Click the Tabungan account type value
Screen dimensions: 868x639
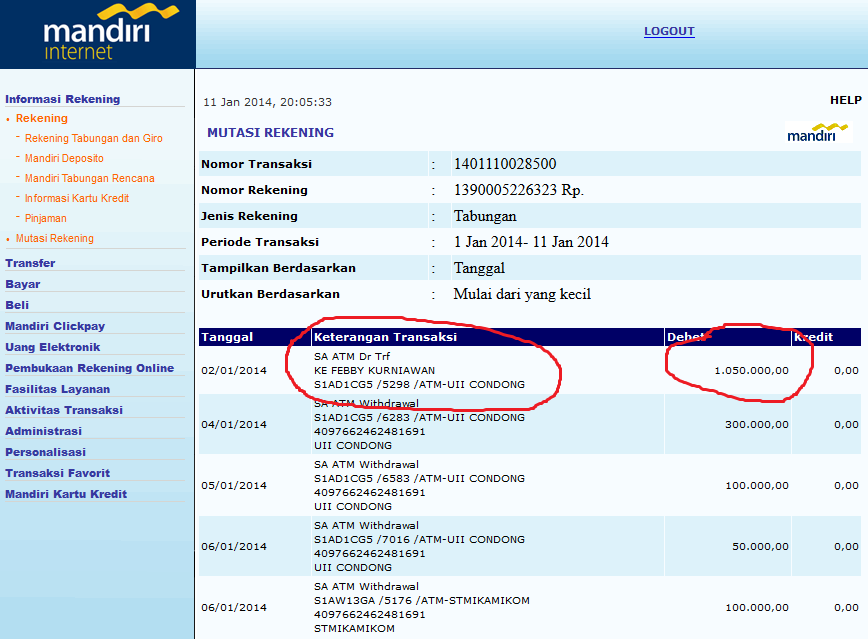click(x=485, y=216)
